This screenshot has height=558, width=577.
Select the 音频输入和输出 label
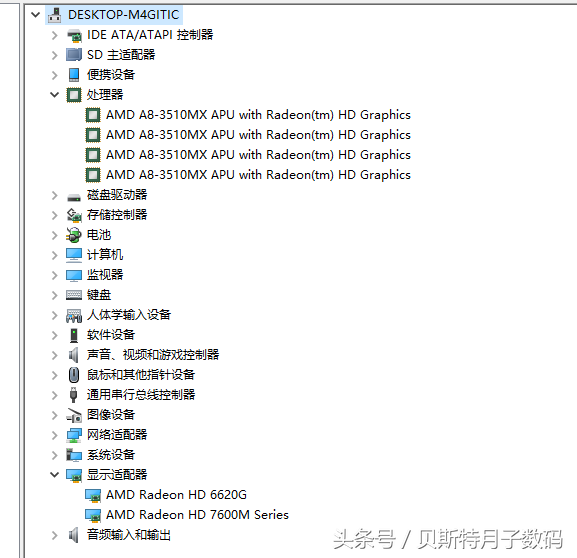coord(129,534)
